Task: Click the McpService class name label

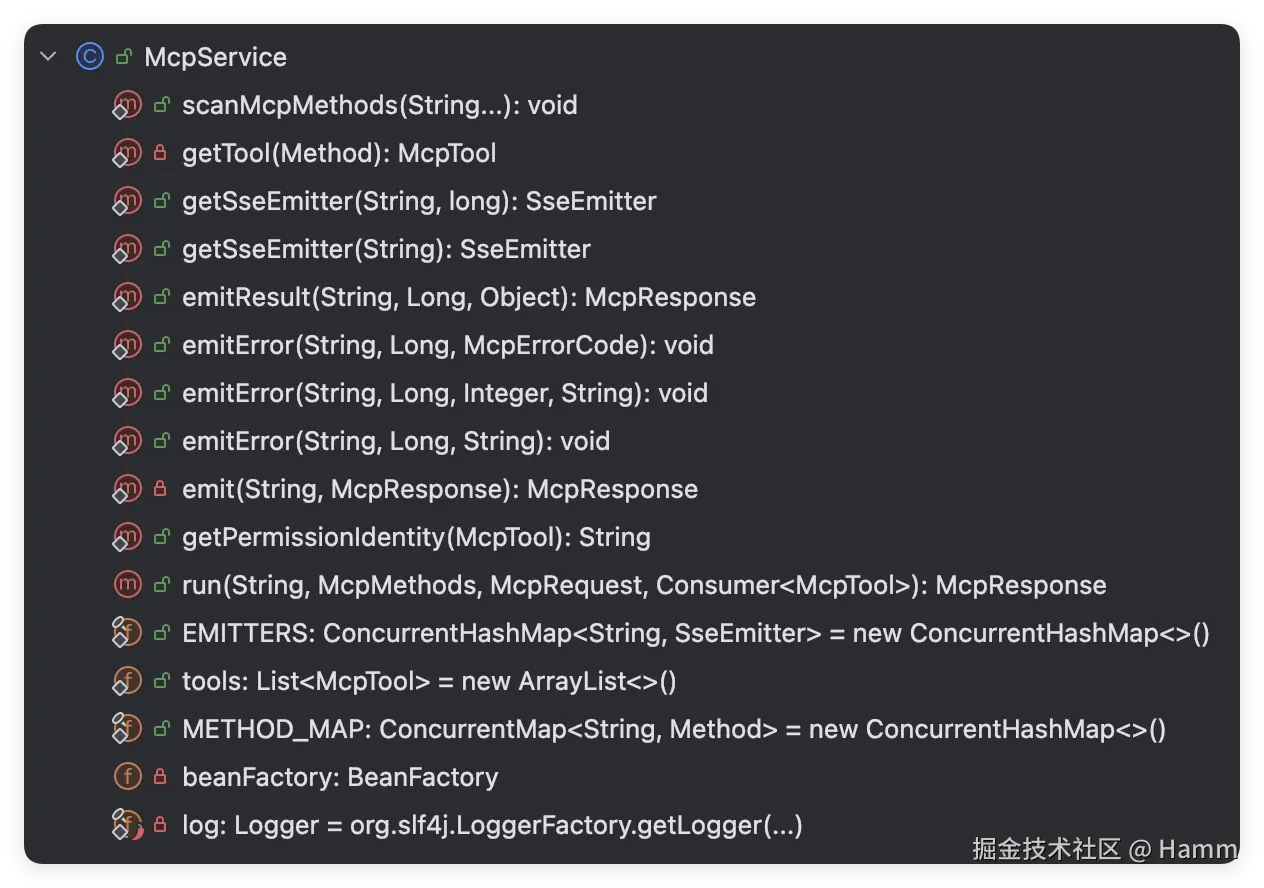Action: click(215, 57)
